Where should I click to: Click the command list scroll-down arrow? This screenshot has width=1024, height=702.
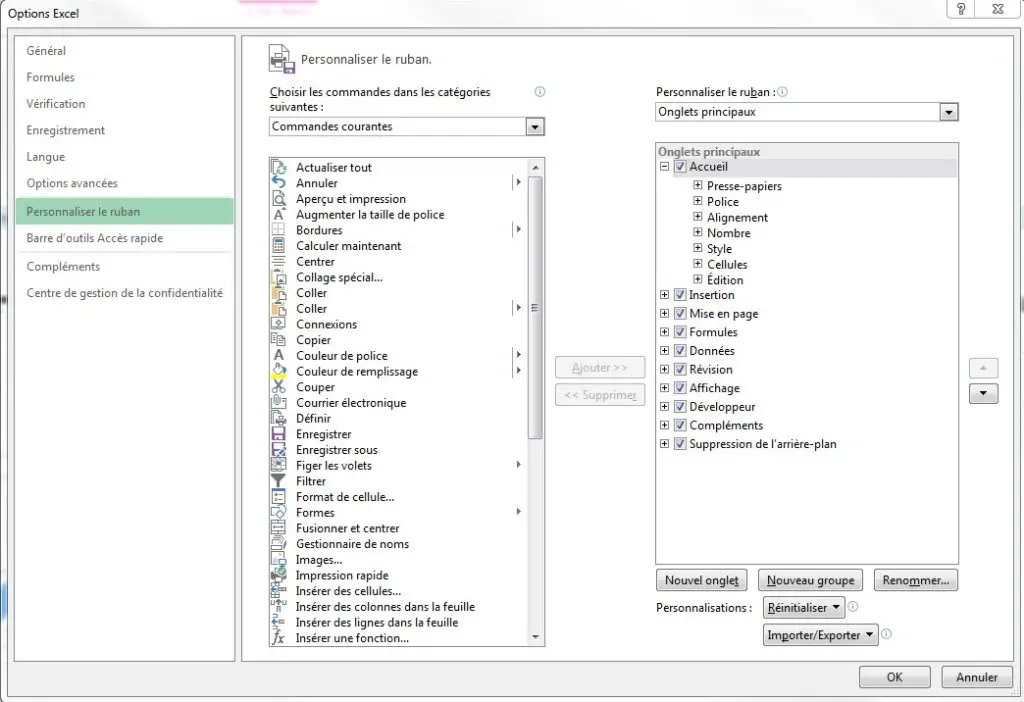pyautogui.click(x=536, y=637)
